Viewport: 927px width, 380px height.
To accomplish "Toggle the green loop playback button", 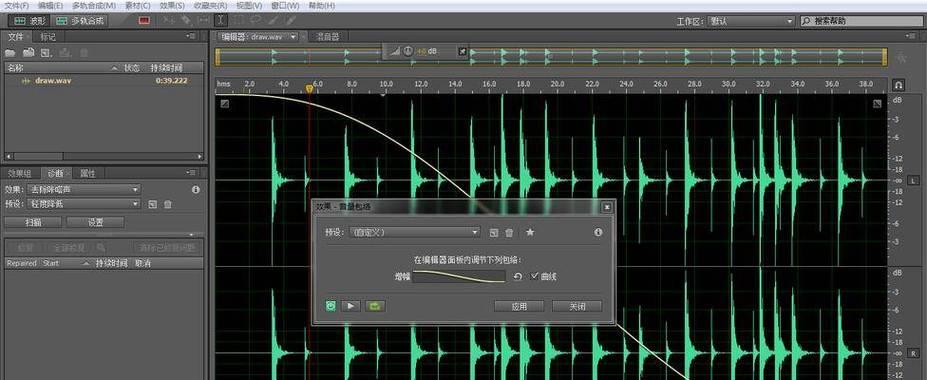I will coord(375,306).
